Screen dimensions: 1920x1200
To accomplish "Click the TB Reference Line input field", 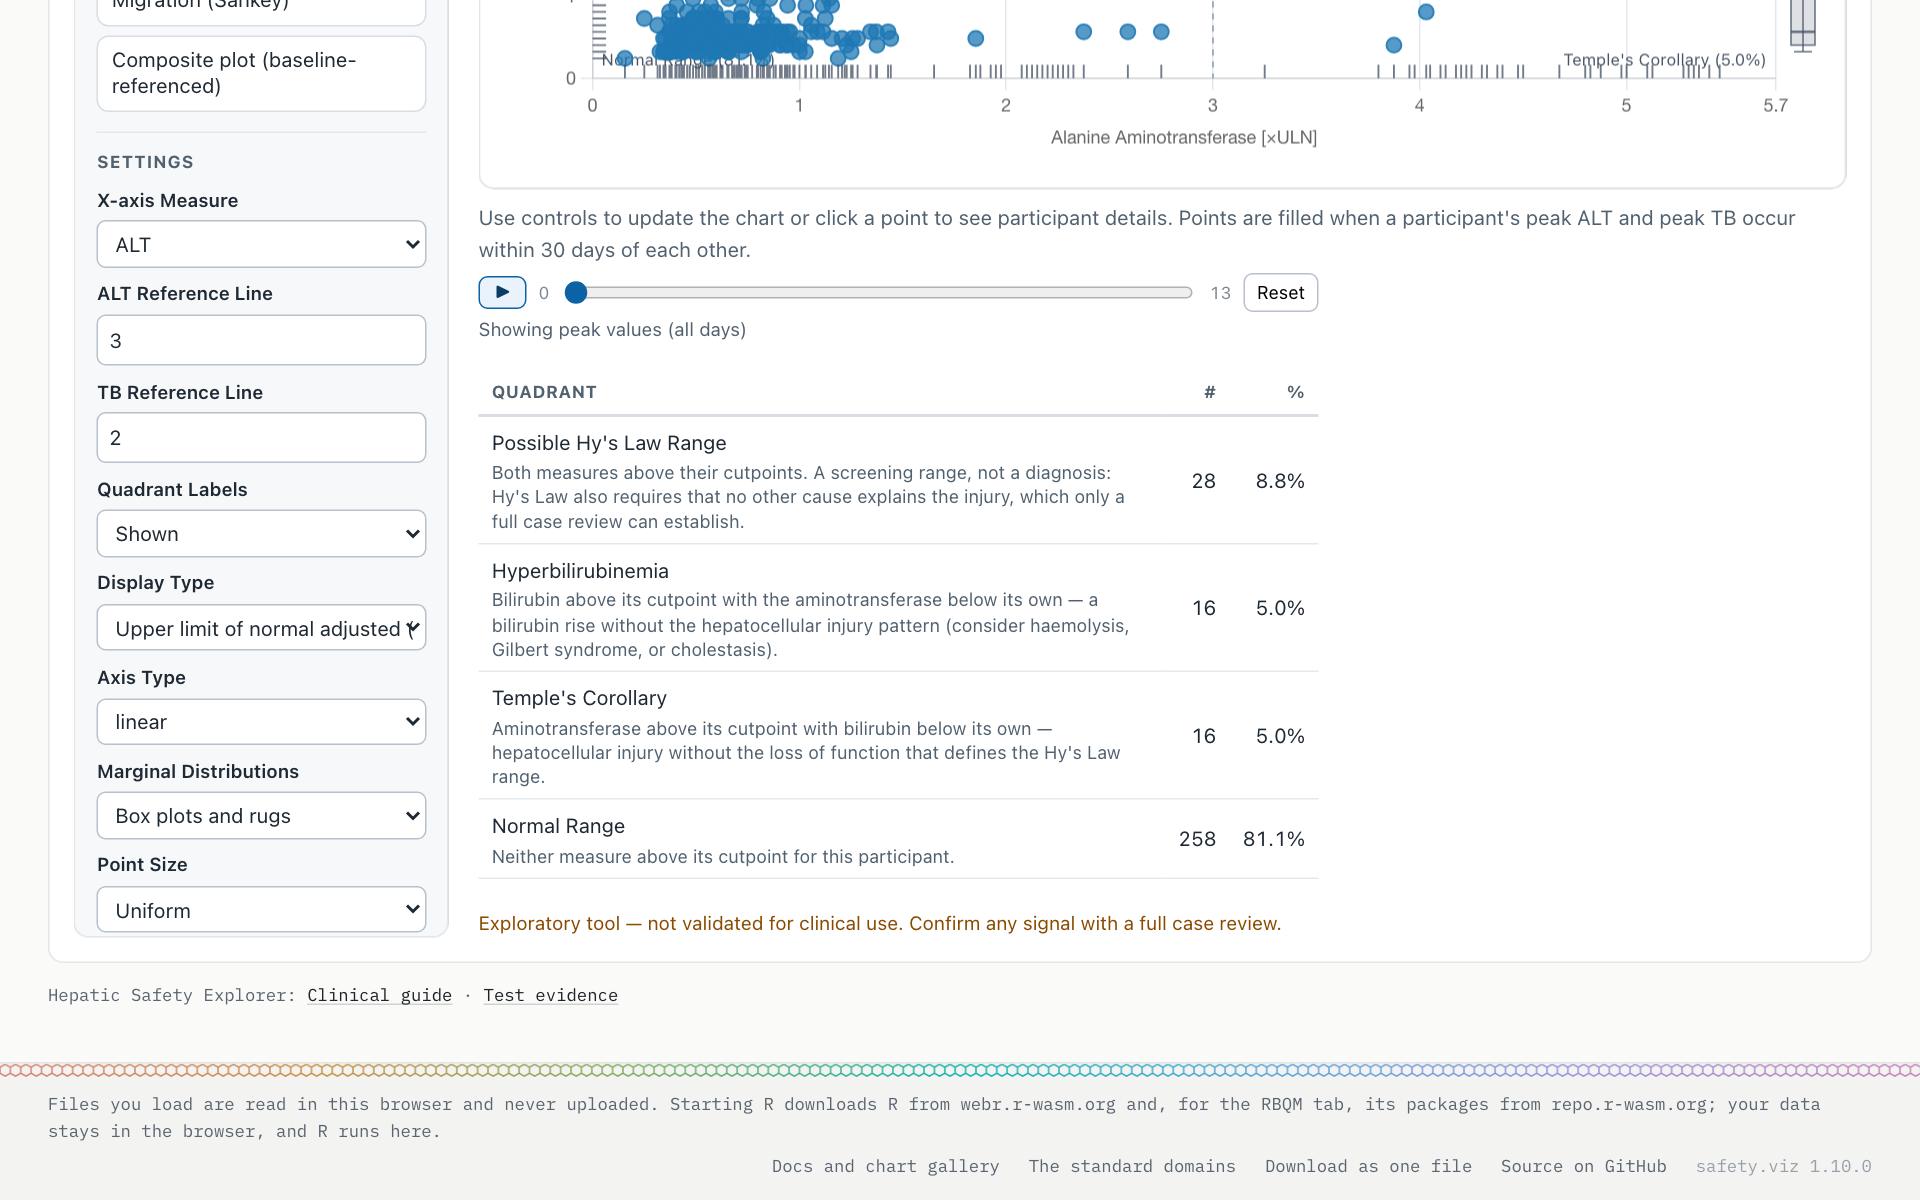I will click(261, 438).
